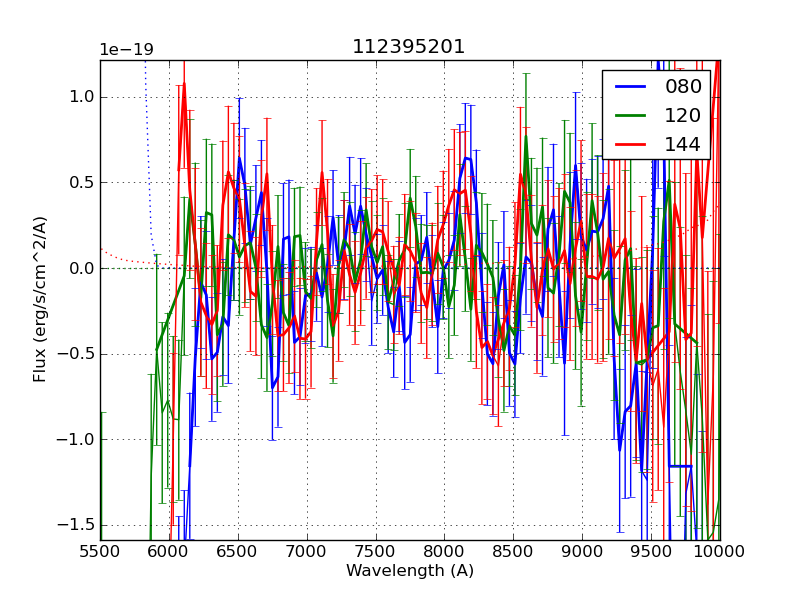The image size is (800, 600).
Task: Click the 7500 x-axis tick label
Action: click(x=376, y=551)
